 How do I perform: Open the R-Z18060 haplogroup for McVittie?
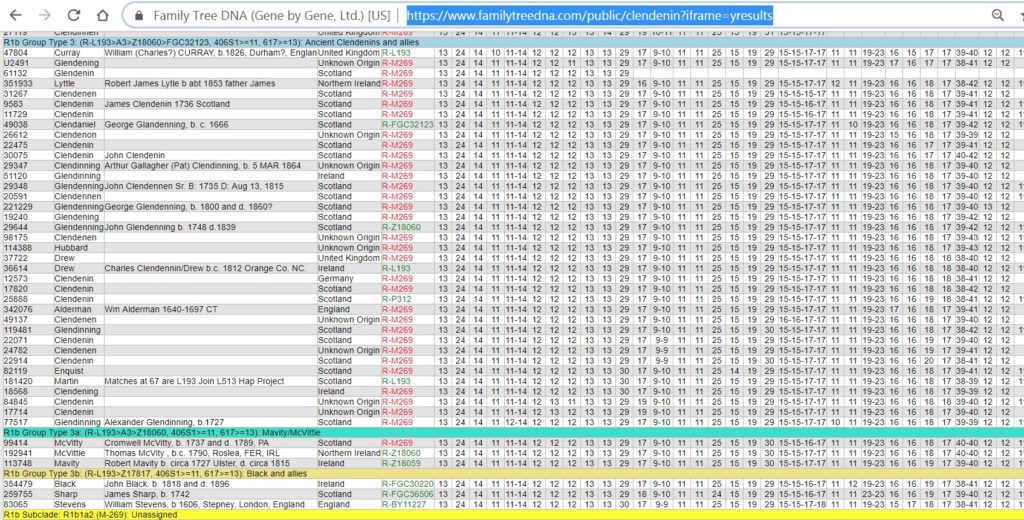(401, 453)
